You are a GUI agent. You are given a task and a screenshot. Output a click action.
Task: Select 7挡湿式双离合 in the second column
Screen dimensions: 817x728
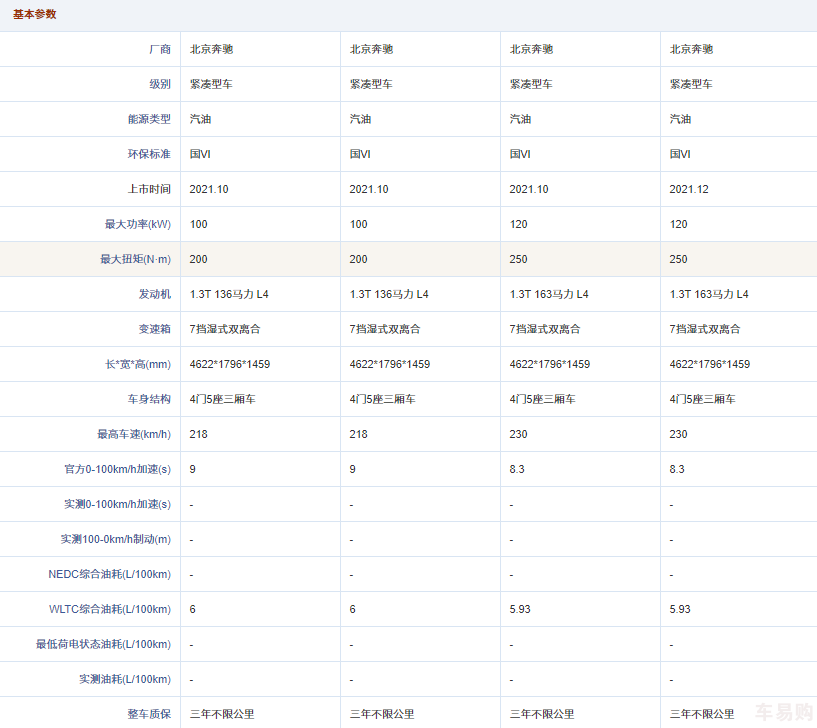385,329
